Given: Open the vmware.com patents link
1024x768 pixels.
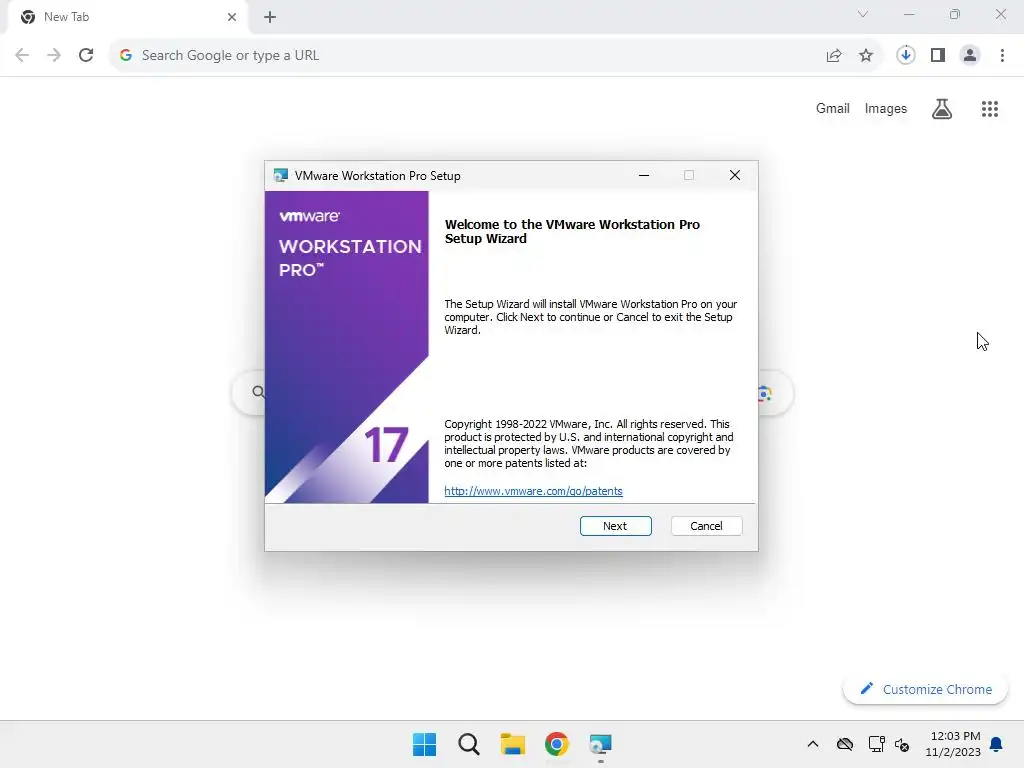Looking at the screenshot, I should coord(533,491).
